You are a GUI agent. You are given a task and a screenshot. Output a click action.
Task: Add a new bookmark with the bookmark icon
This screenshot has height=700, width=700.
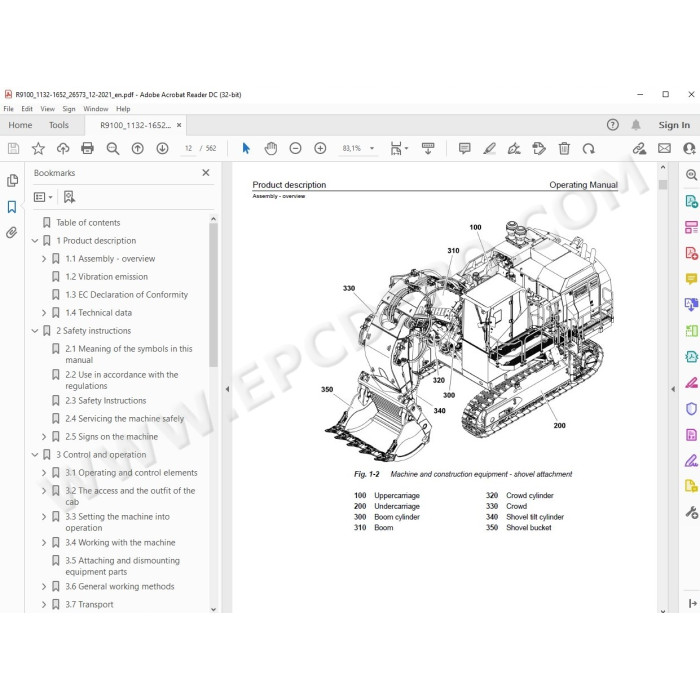coord(69,197)
